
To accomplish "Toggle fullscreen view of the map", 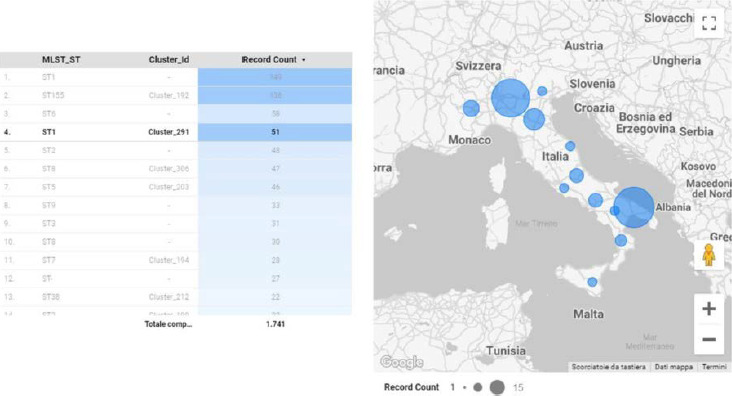I will [x=709, y=23].
